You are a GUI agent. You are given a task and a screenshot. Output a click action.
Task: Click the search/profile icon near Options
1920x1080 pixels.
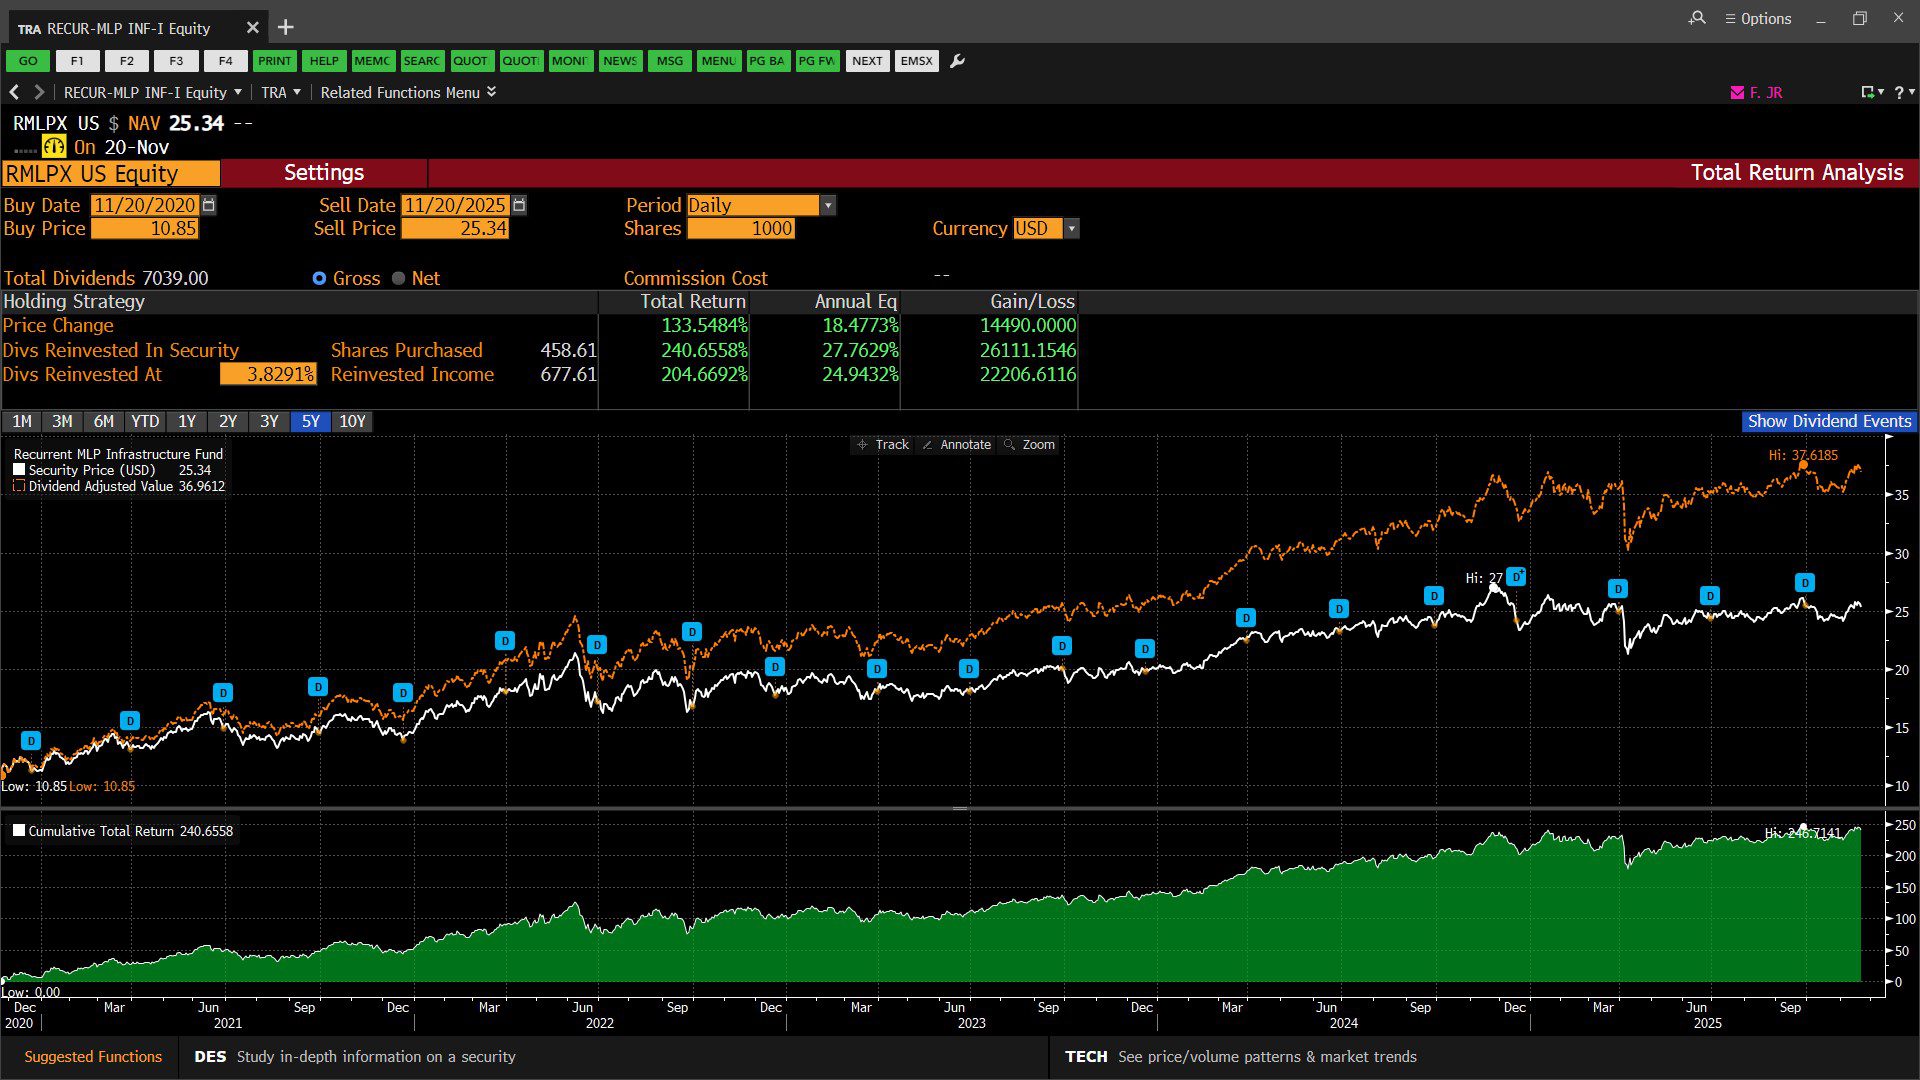click(1697, 18)
